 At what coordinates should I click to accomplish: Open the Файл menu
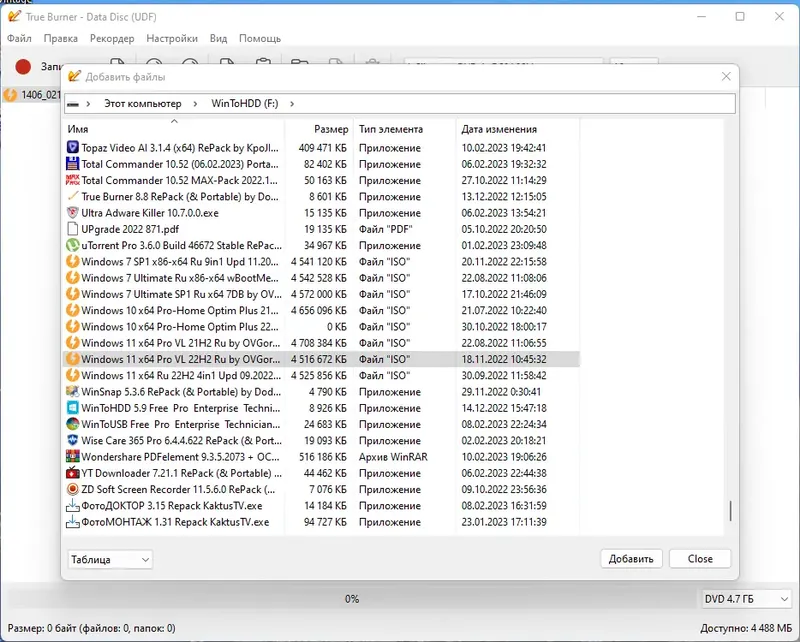pos(19,38)
